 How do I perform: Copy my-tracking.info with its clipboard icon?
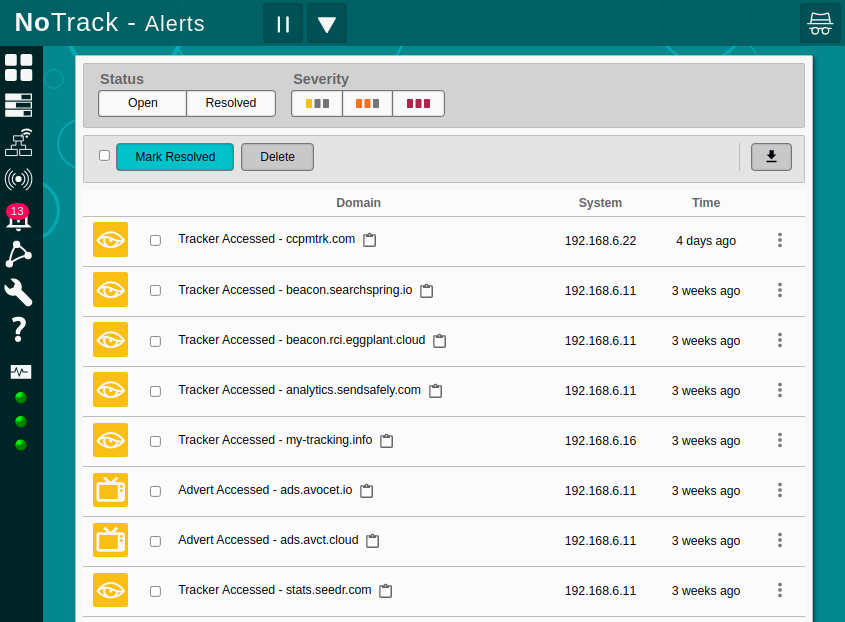[x=386, y=441]
